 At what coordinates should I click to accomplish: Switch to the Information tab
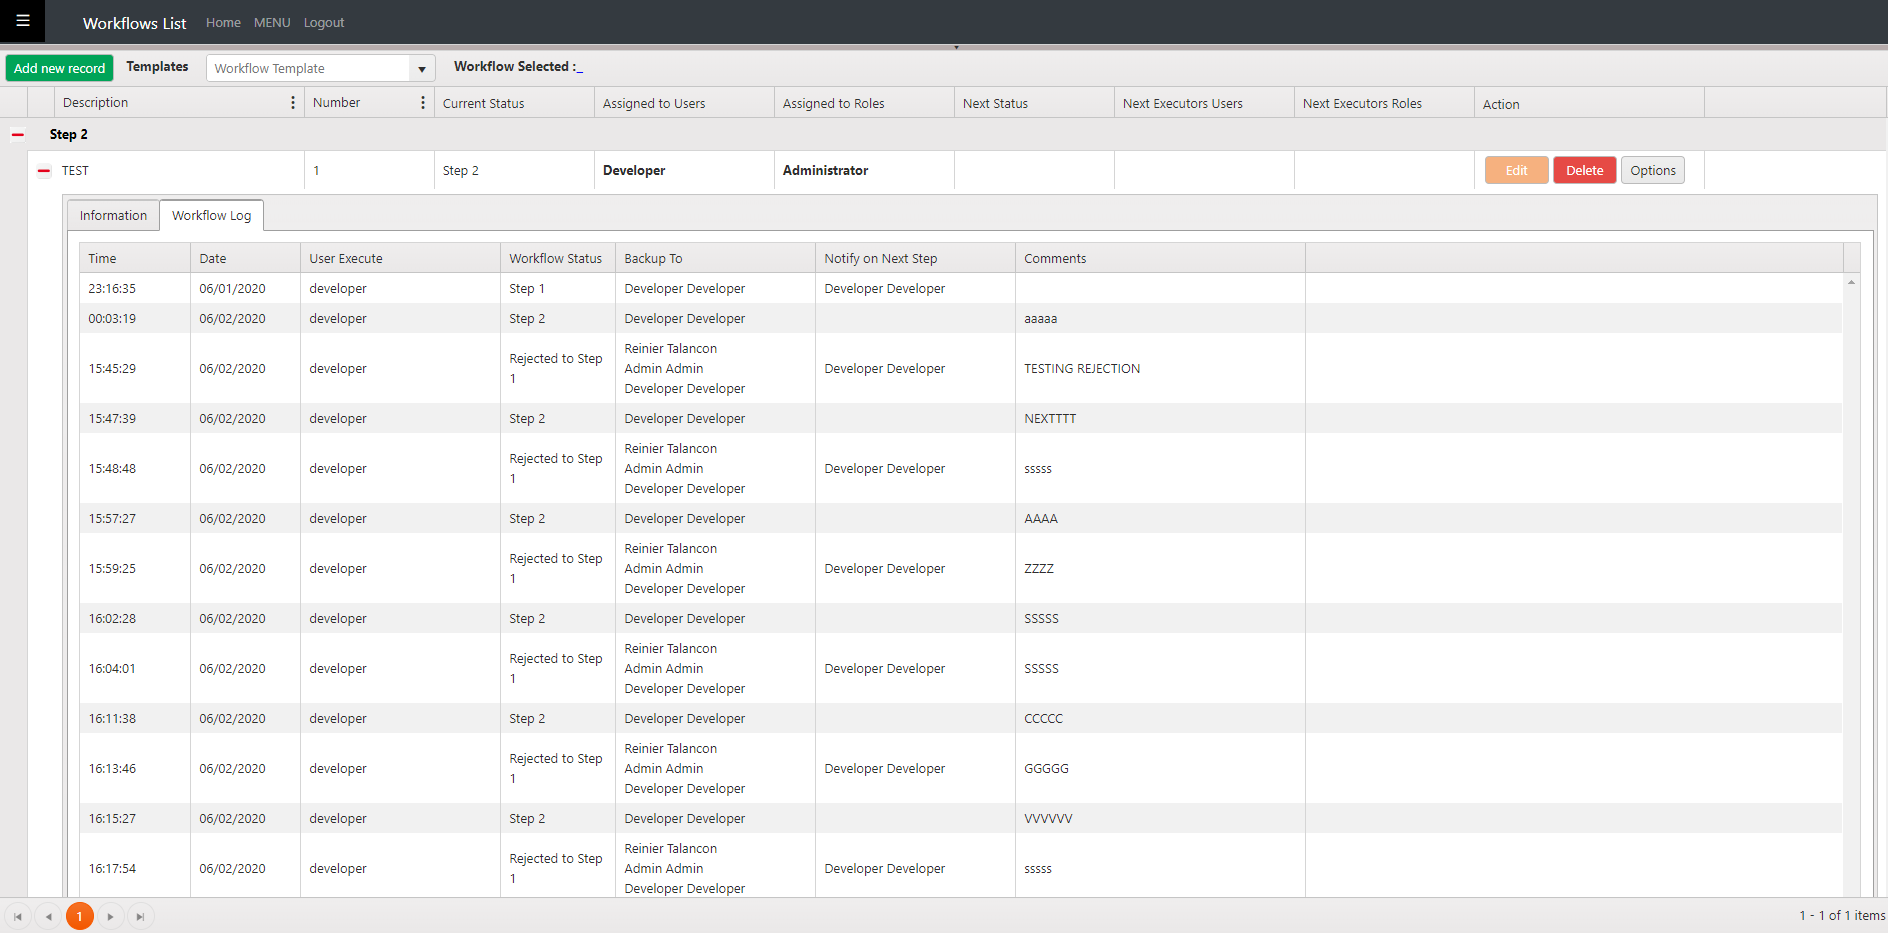pos(113,215)
